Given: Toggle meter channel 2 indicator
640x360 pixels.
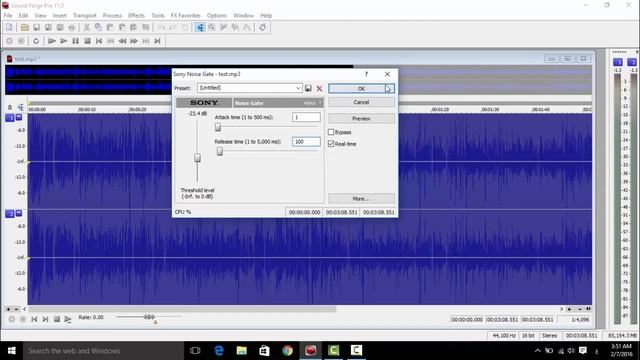Looking at the screenshot, I should pos(631,62).
